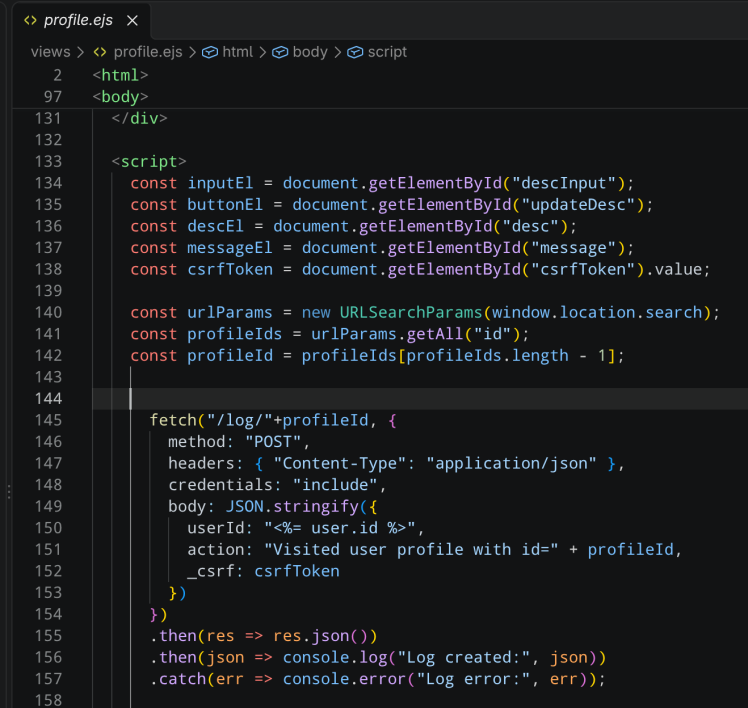This screenshot has height=708, width=748.
Task: Click the "Content-Type" header key
Action: pos(340,463)
